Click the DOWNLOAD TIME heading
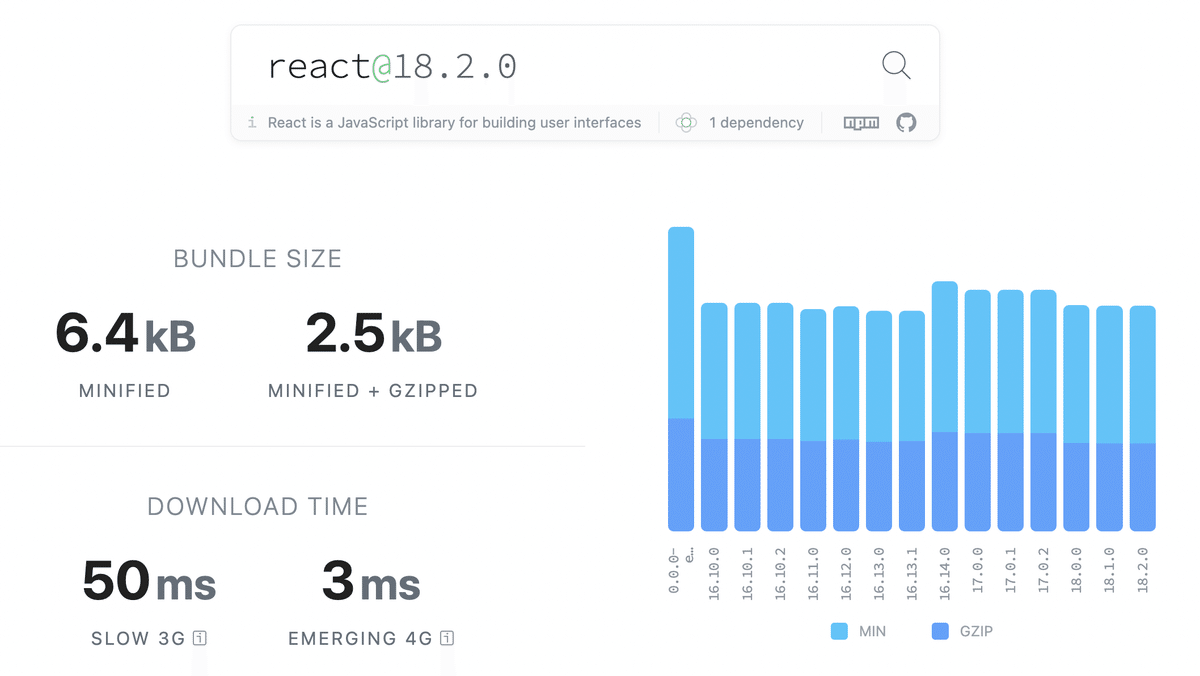This screenshot has width=1200, height=676. (258, 507)
